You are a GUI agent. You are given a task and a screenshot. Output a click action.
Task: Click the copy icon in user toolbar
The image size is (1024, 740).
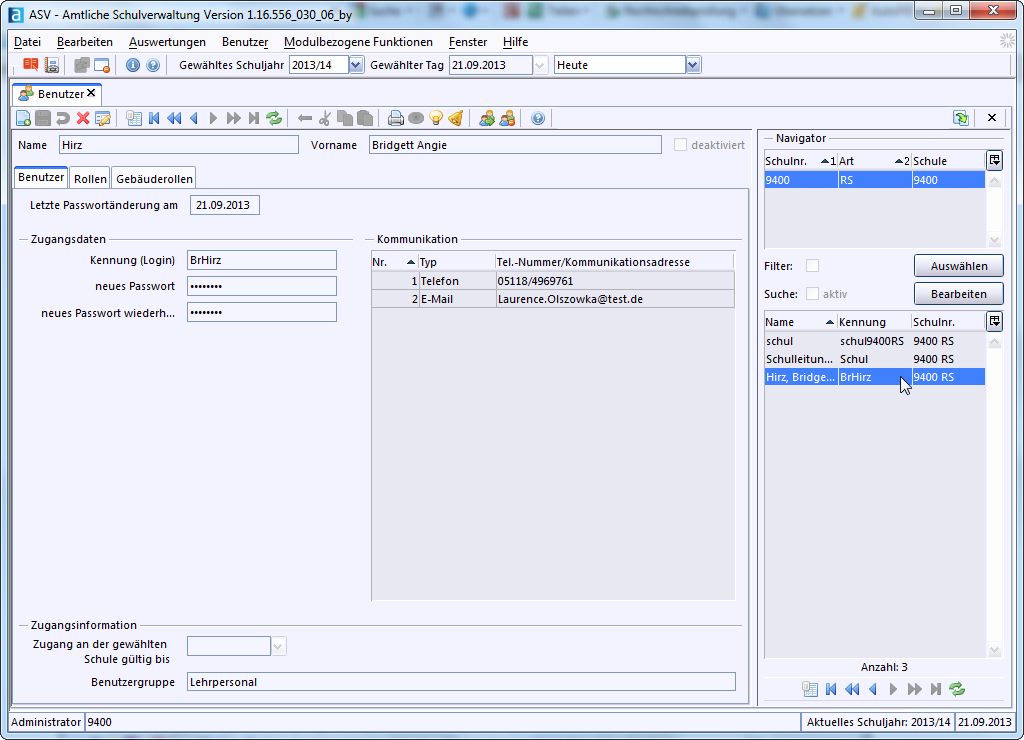click(x=345, y=118)
